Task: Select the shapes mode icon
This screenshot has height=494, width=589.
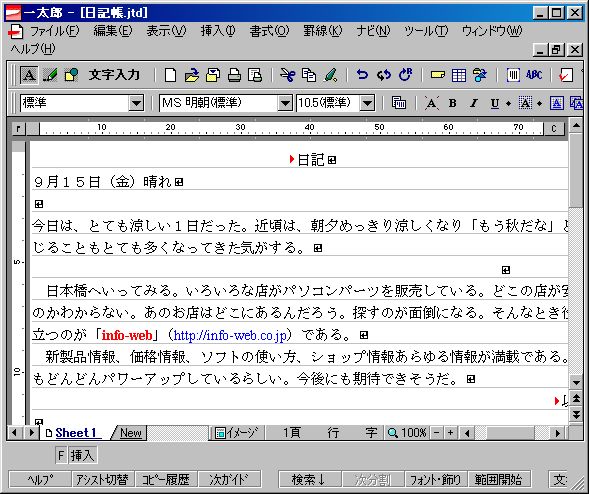Action: coord(71,75)
